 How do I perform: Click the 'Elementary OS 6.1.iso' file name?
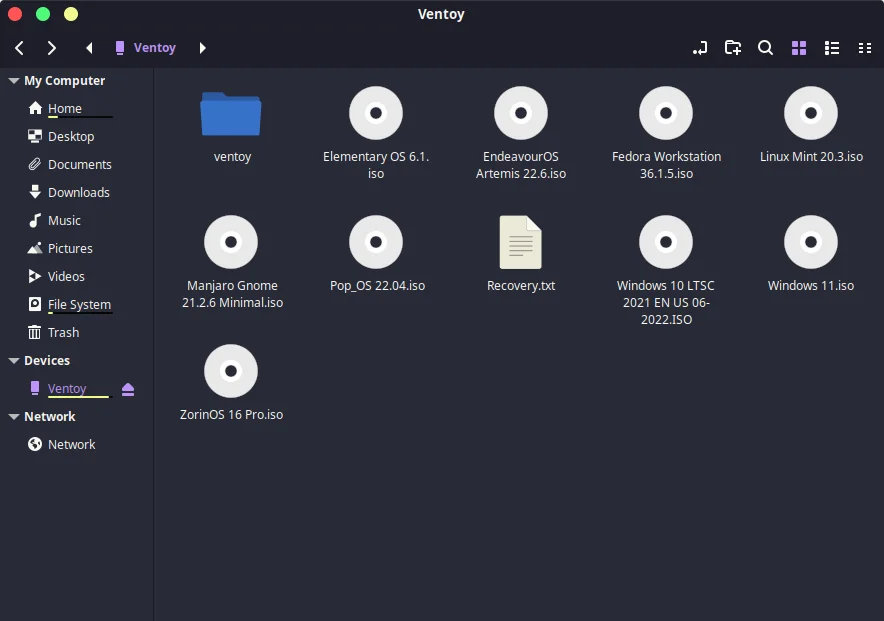click(x=376, y=165)
